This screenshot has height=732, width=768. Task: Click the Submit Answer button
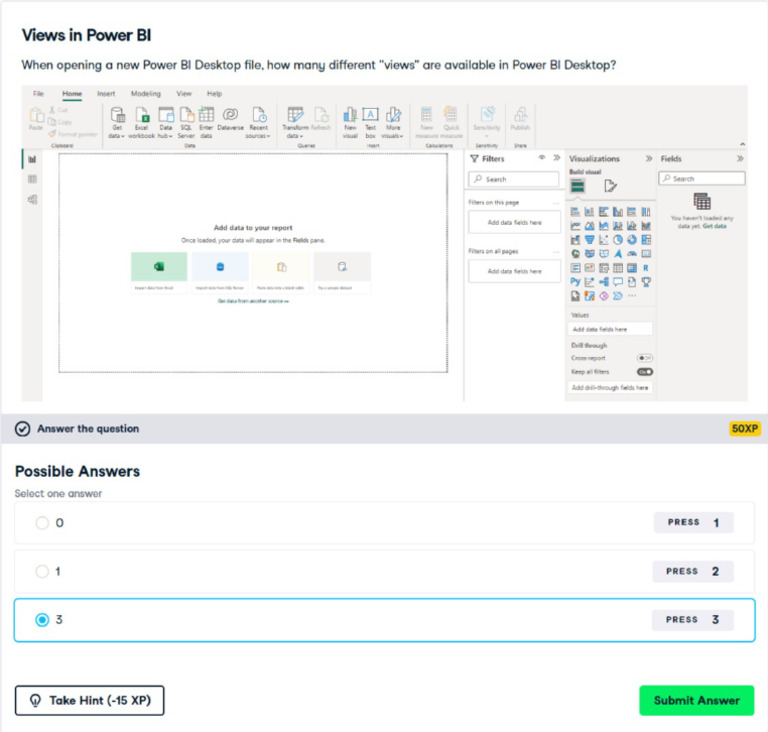pos(696,701)
